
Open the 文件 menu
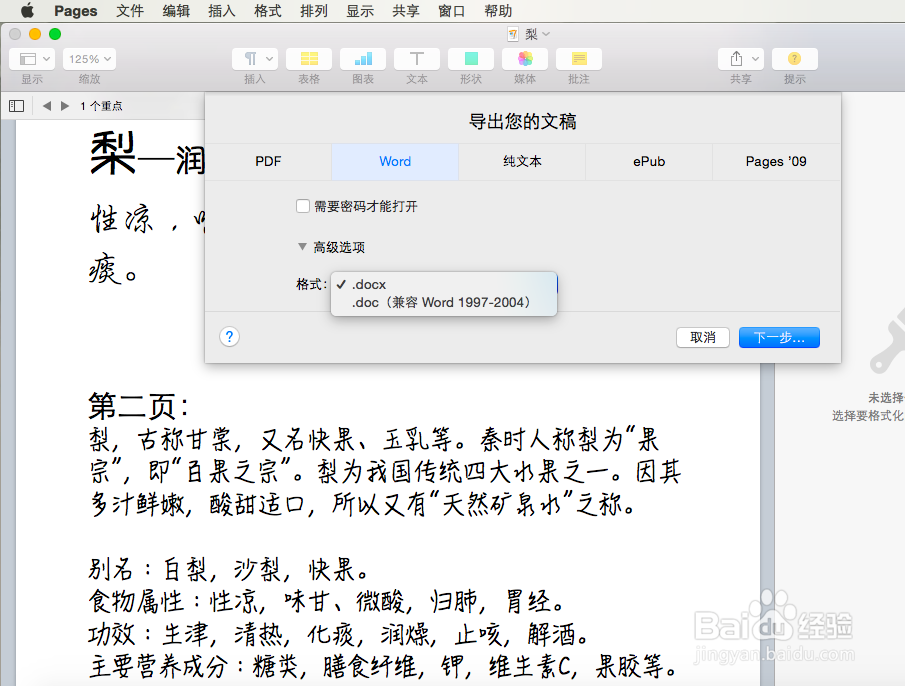tap(130, 11)
